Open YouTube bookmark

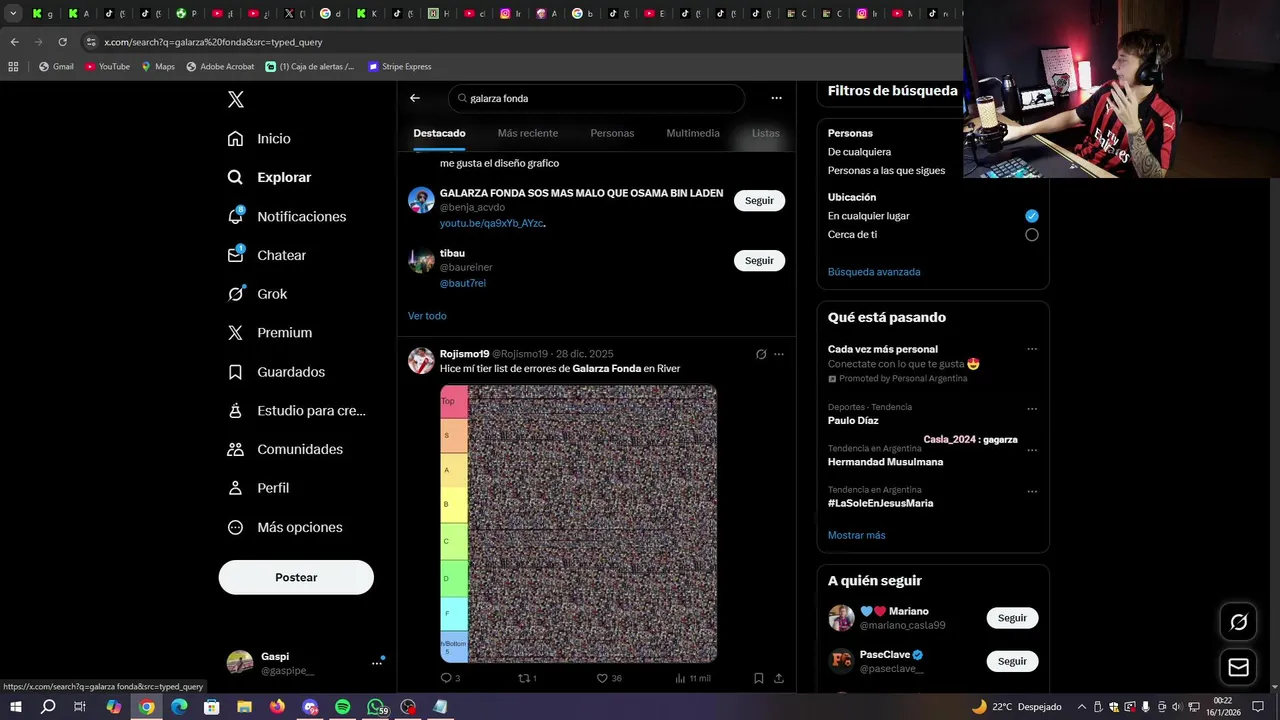107,67
